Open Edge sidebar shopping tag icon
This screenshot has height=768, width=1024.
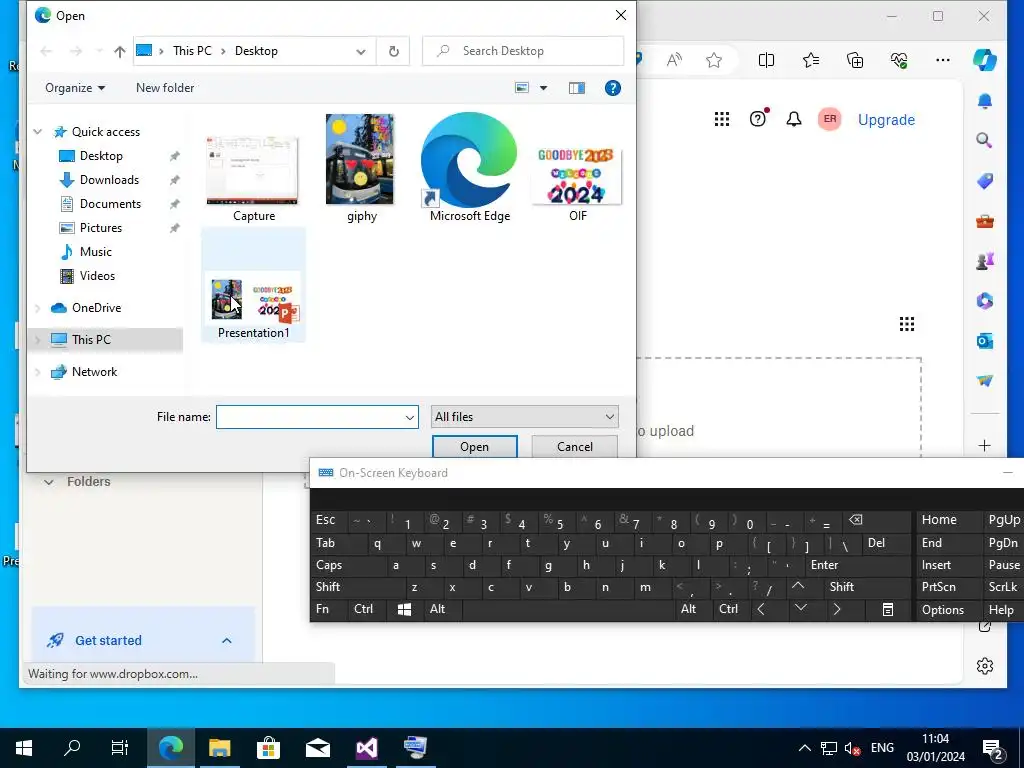pyautogui.click(x=984, y=181)
